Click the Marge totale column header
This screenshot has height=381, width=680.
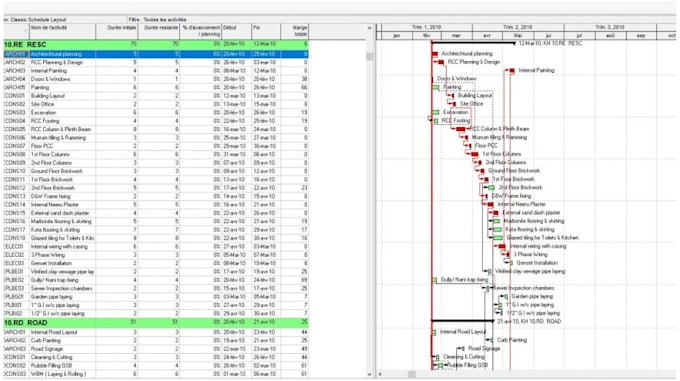tap(294, 31)
